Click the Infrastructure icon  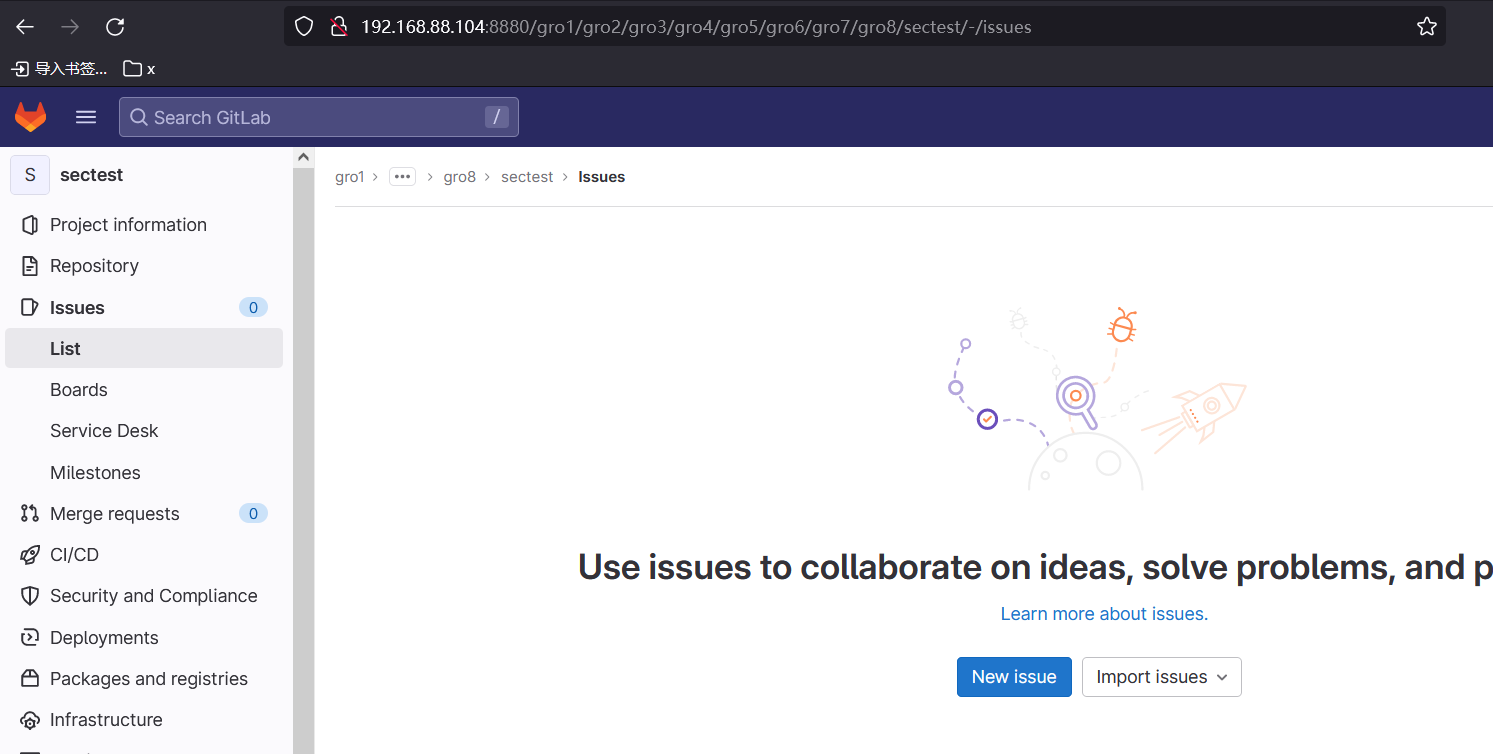coord(30,720)
